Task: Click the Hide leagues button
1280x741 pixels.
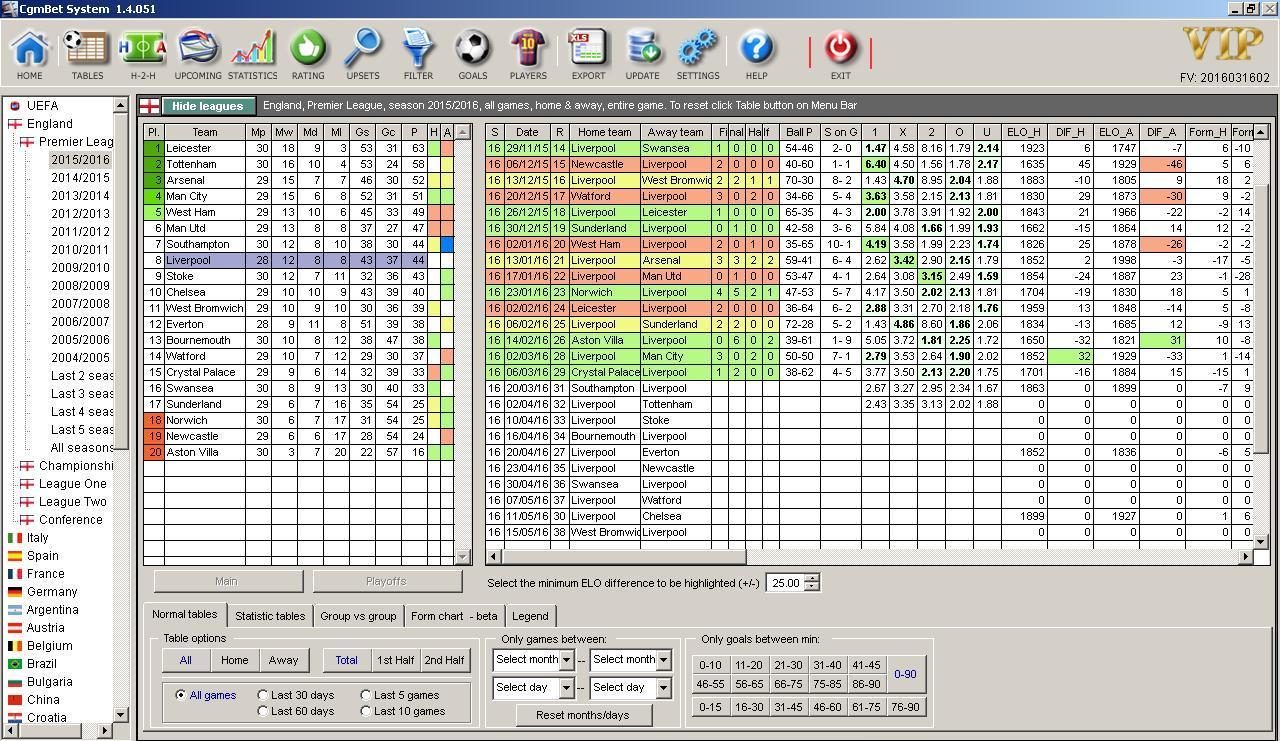Action: pos(207,106)
